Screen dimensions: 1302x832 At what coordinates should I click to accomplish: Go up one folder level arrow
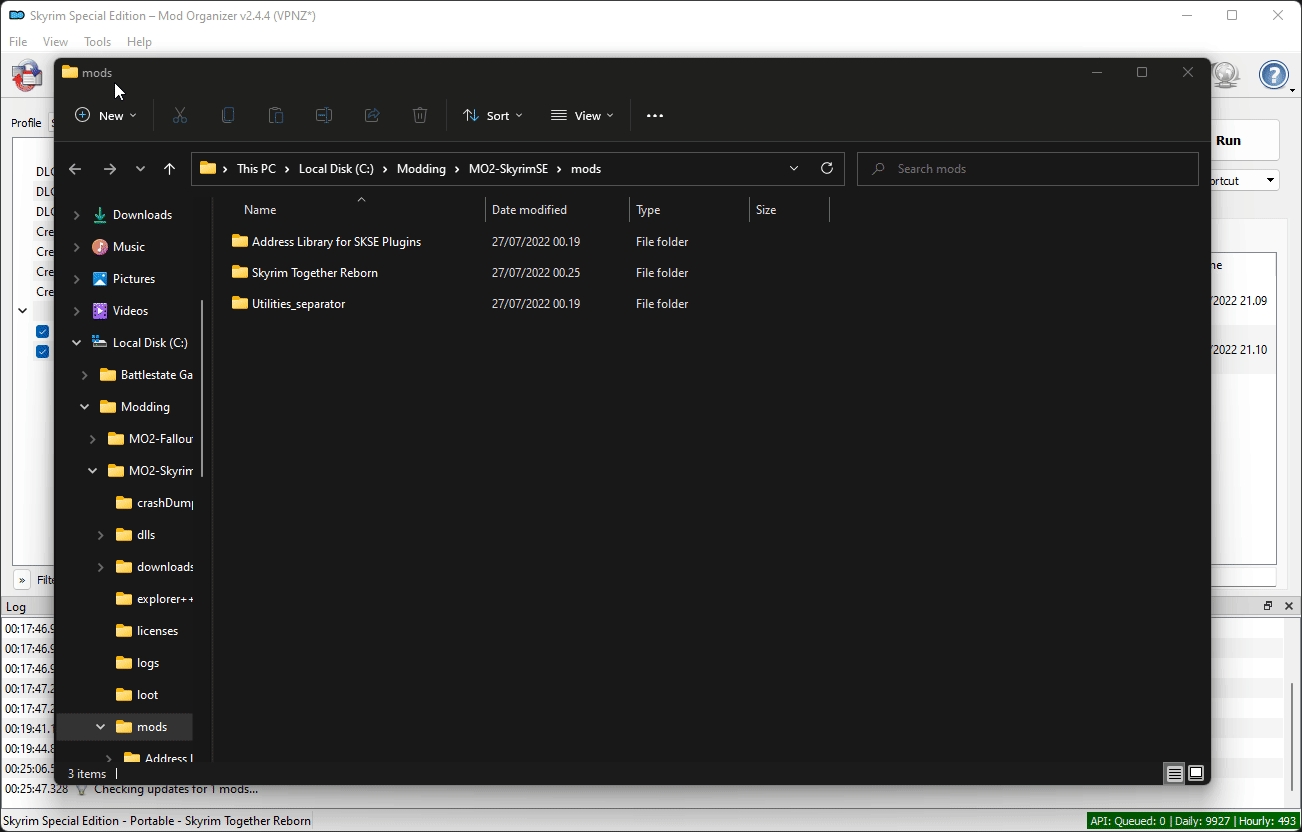pos(169,169)
